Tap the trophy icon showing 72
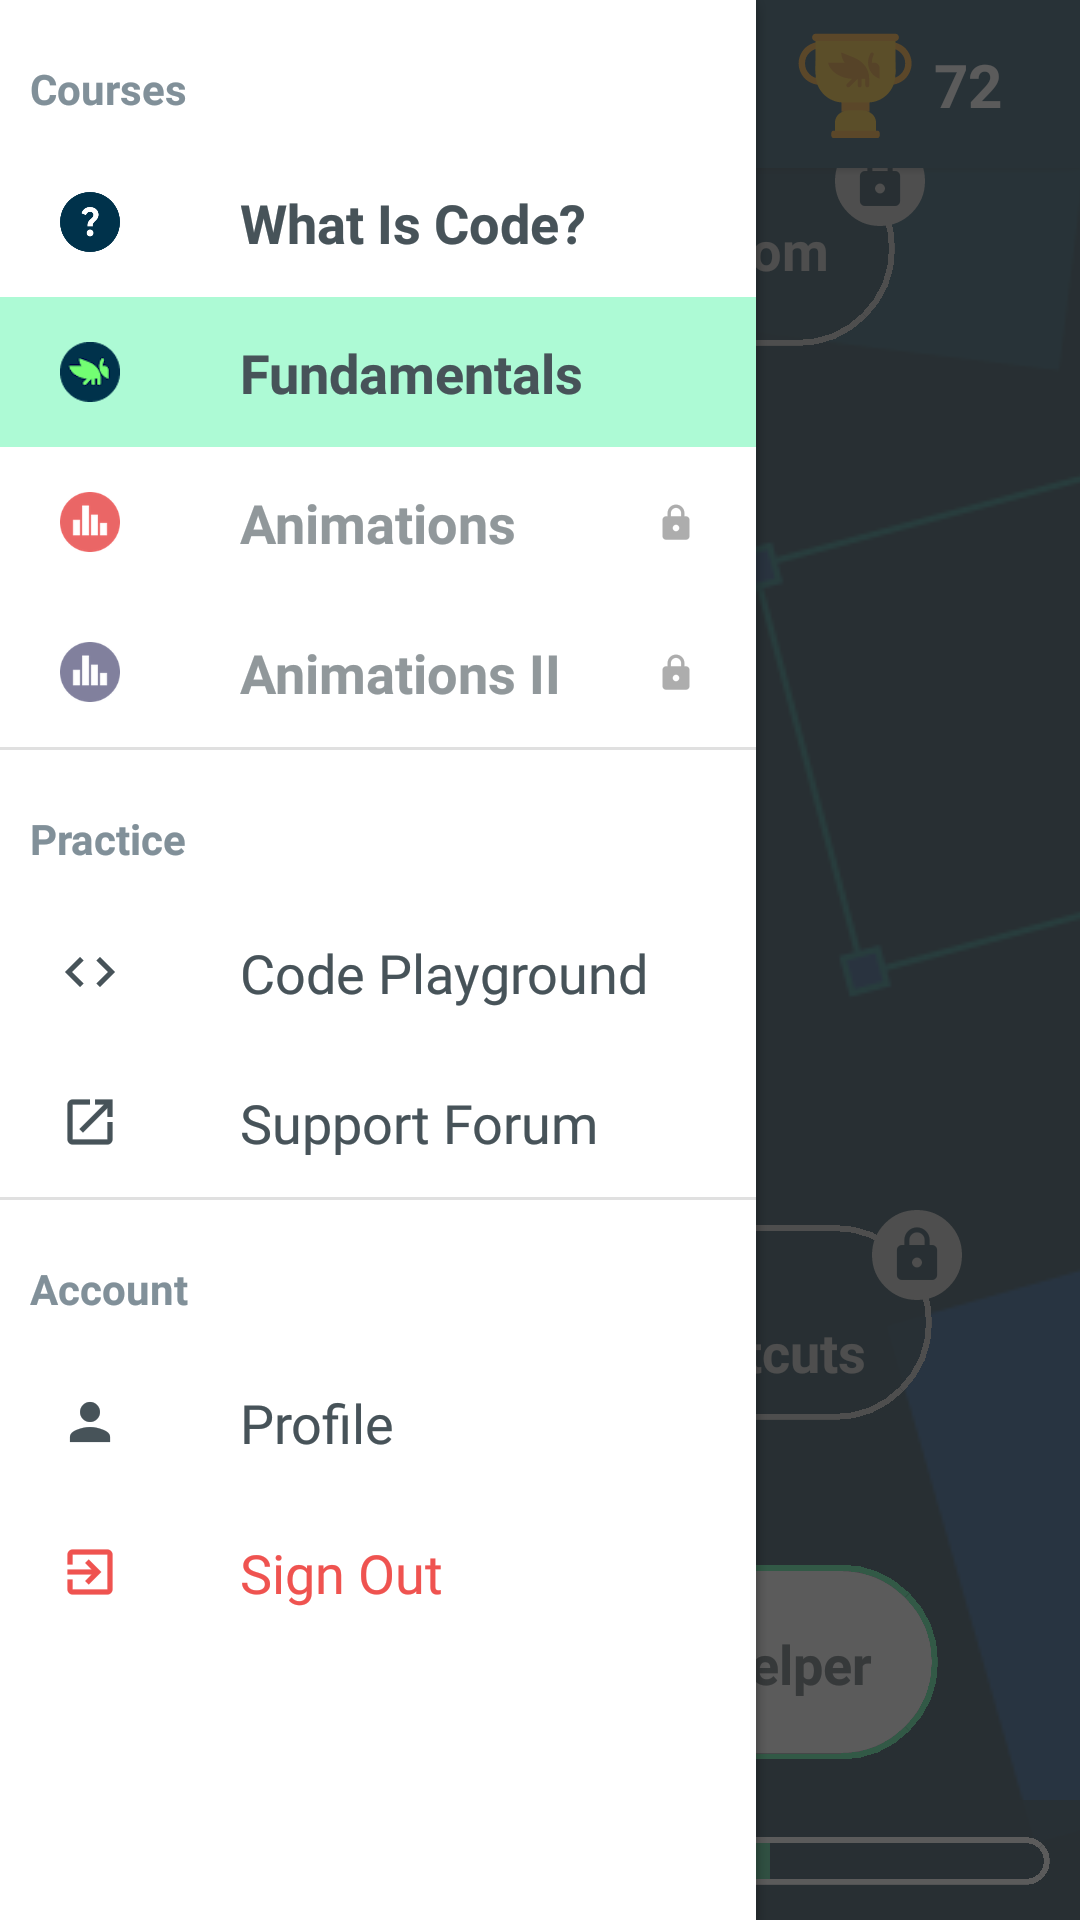Image resolution: width=1080 pixels, height=1920 pixels. pyautogui.click(x=855, y=85)
